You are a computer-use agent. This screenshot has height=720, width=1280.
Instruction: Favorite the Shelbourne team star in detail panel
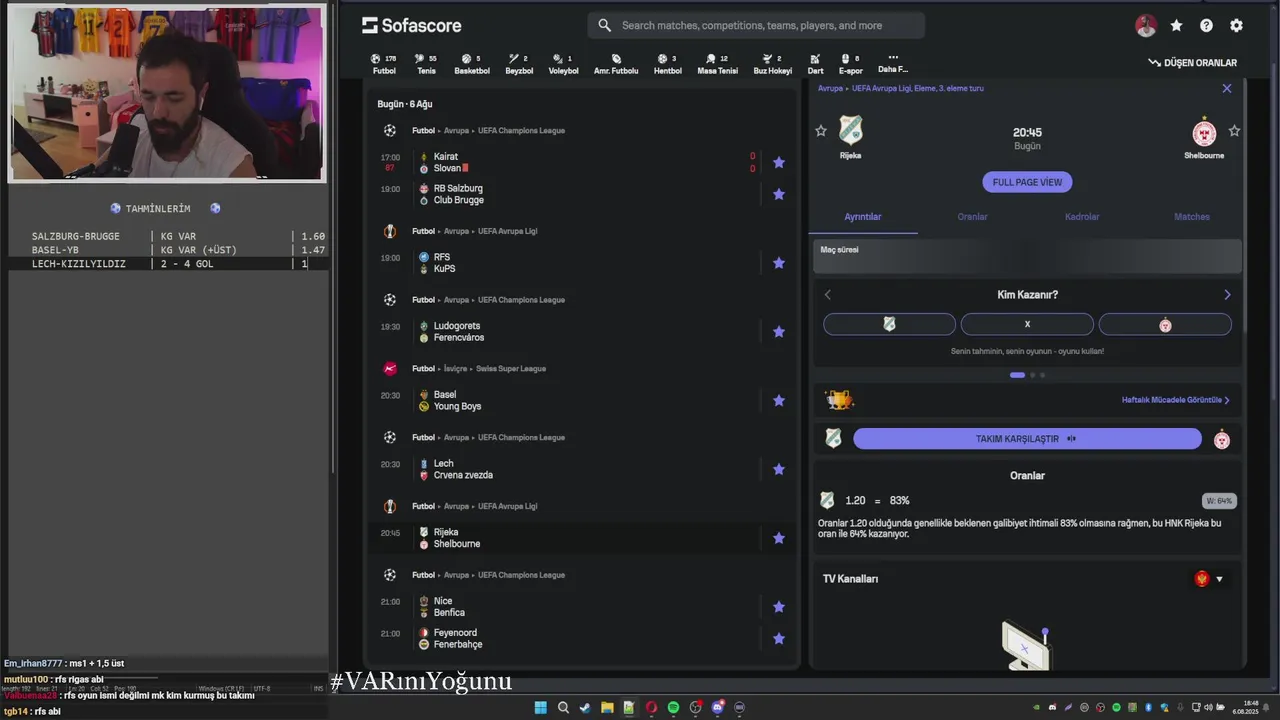point(1234,131)
